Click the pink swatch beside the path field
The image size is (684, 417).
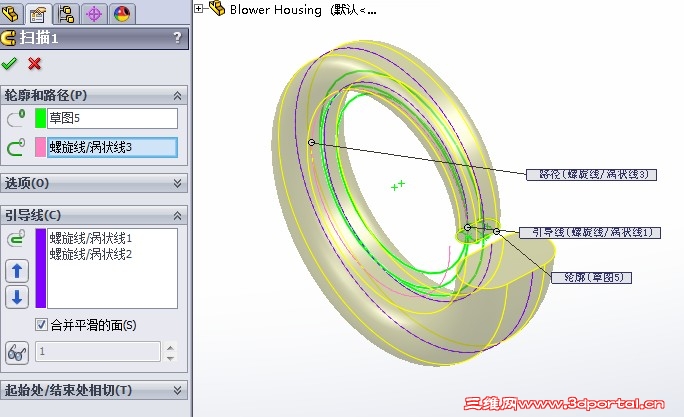tap(40, 147)
